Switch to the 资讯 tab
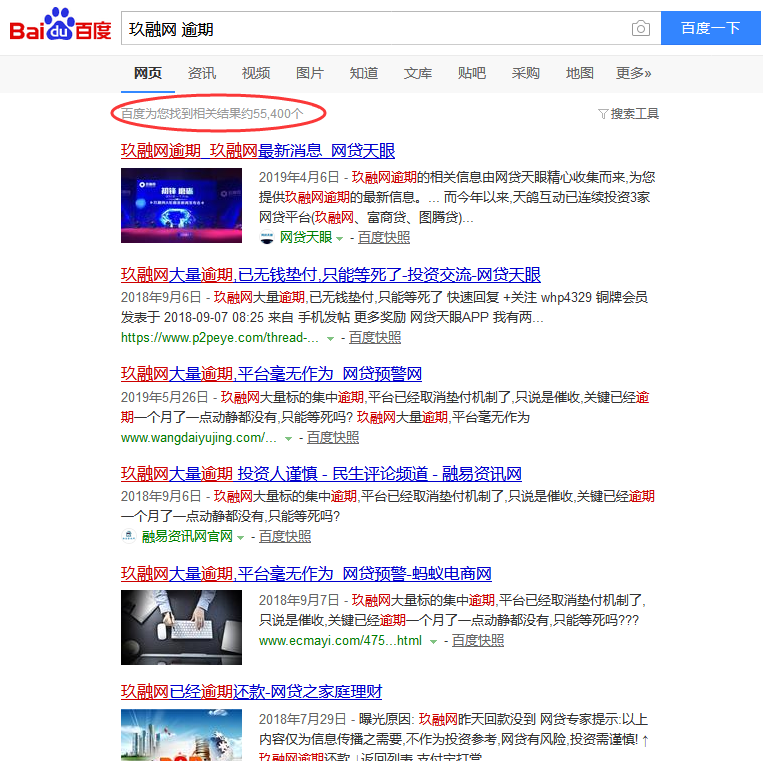The width and height of the screenshot is (763, 761). click(201, 73)
